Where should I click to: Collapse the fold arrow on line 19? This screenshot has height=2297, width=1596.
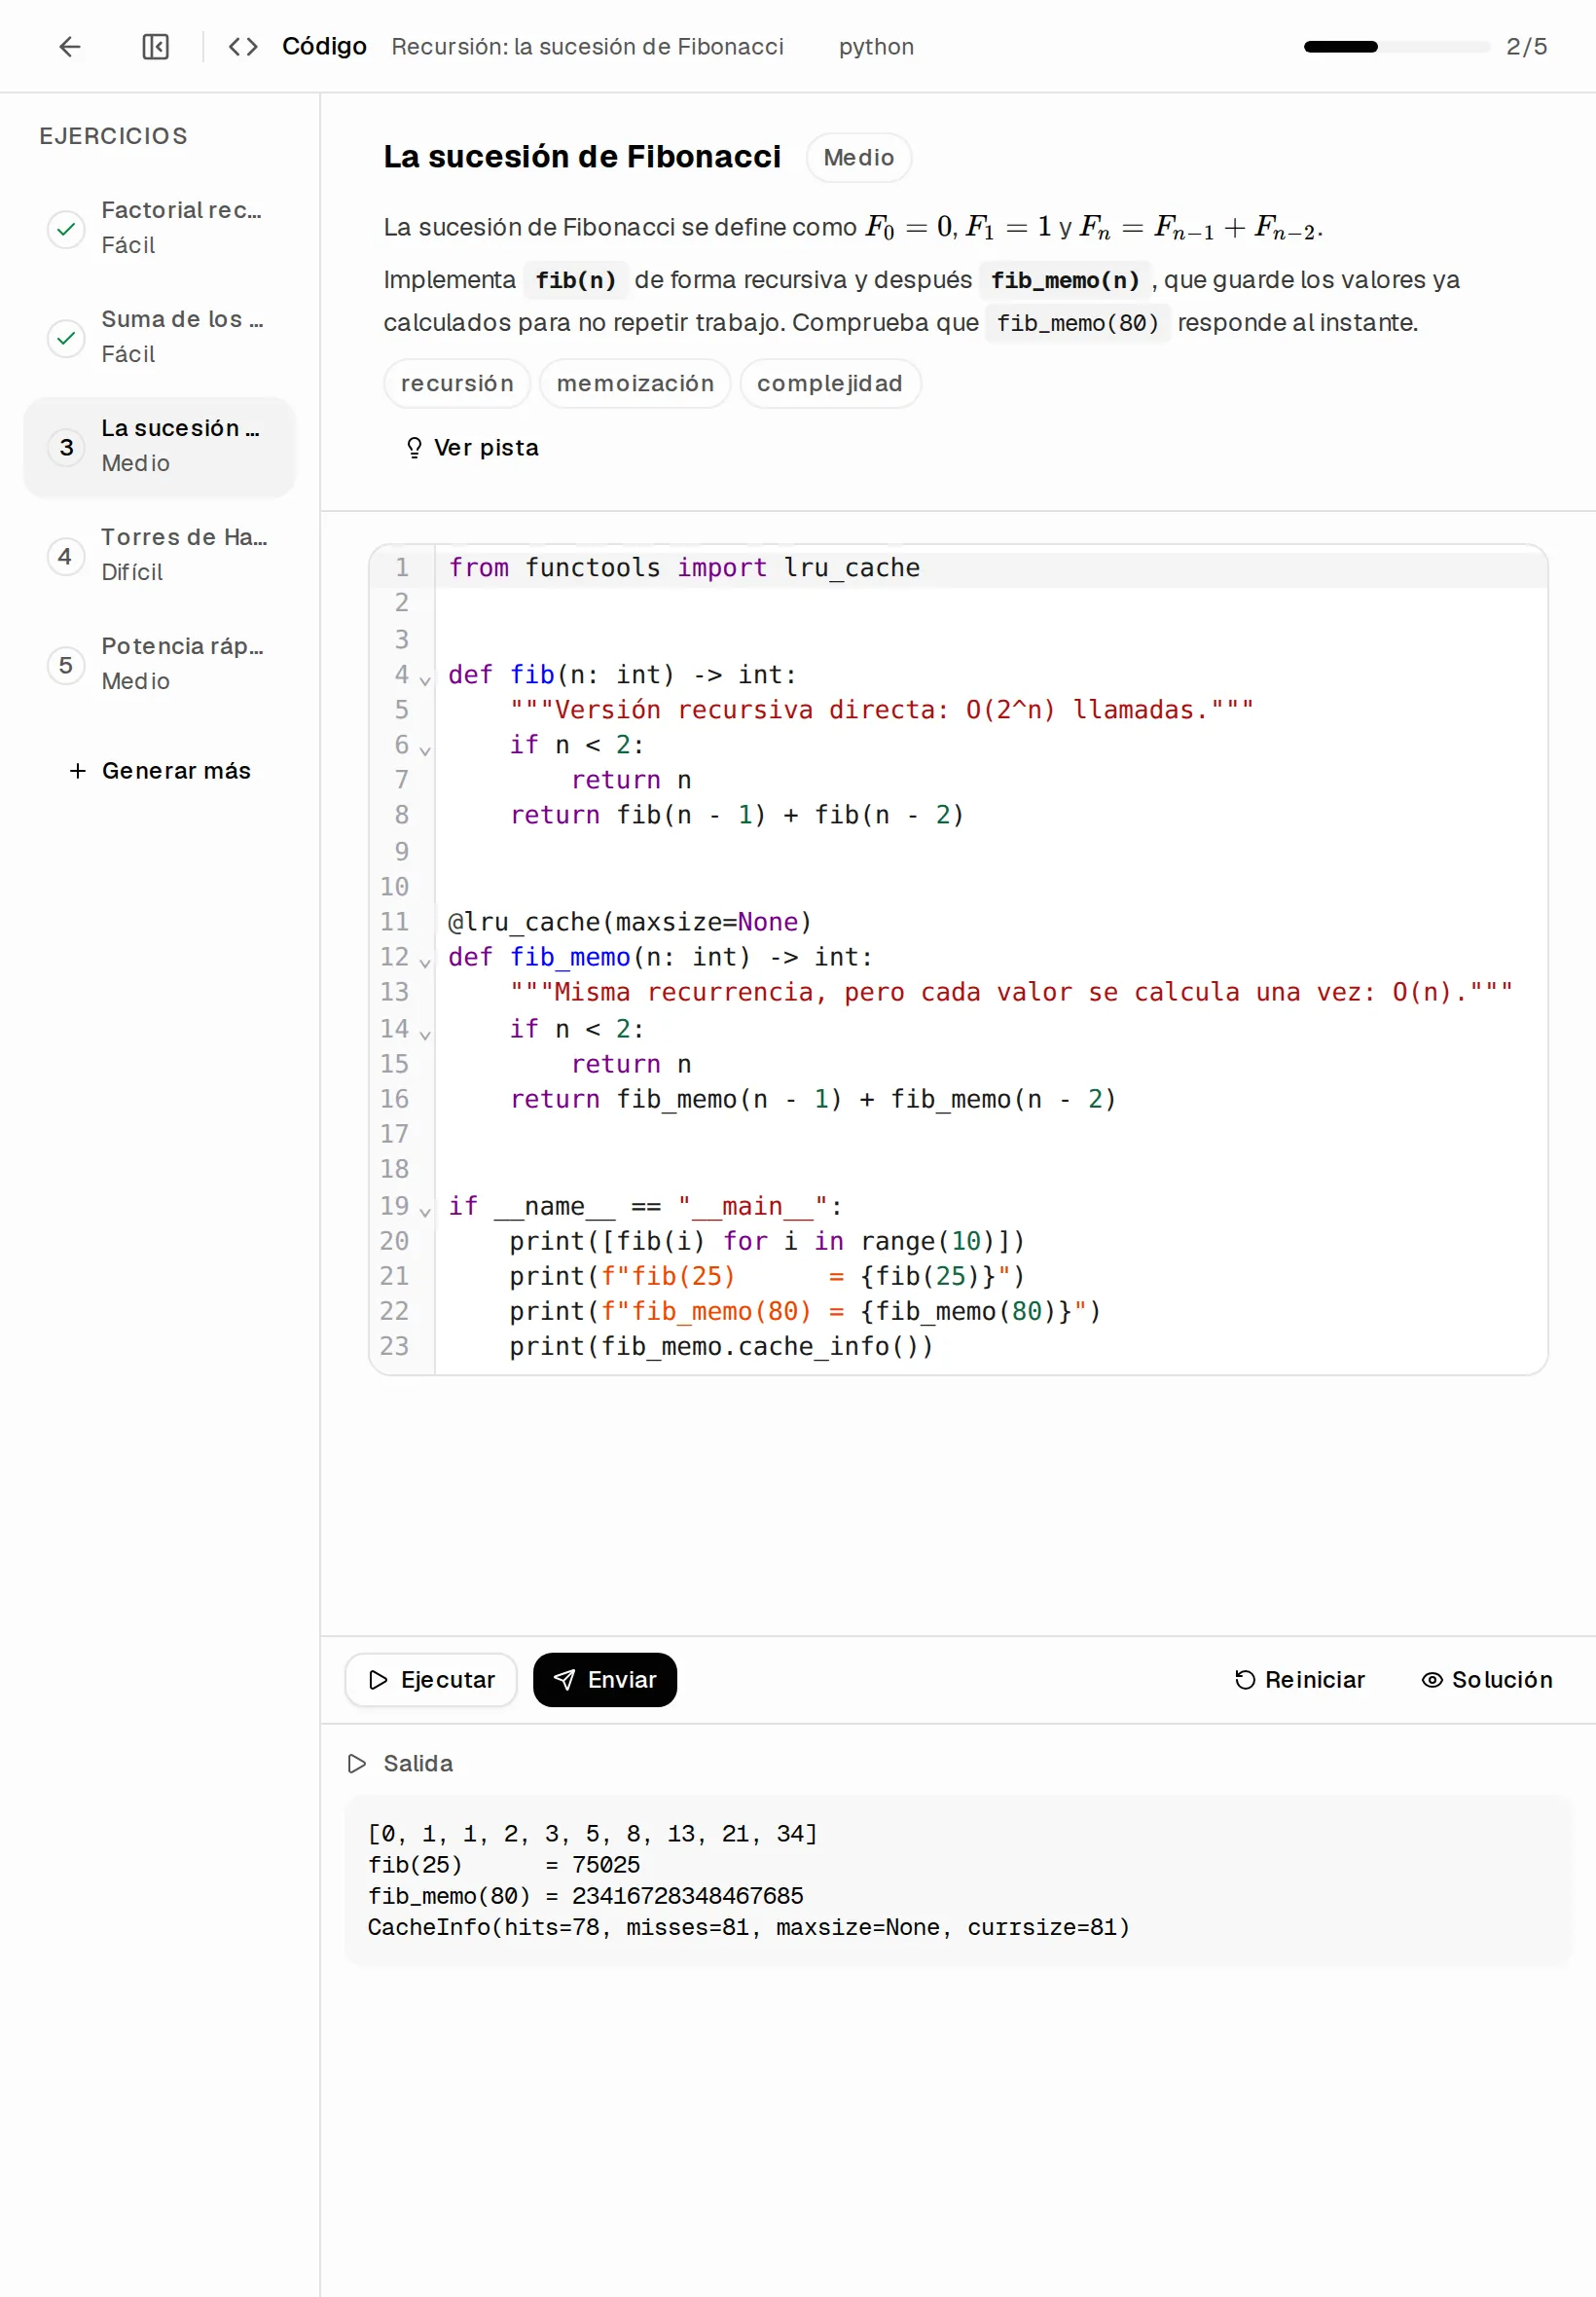click(x=425, y=1212)
